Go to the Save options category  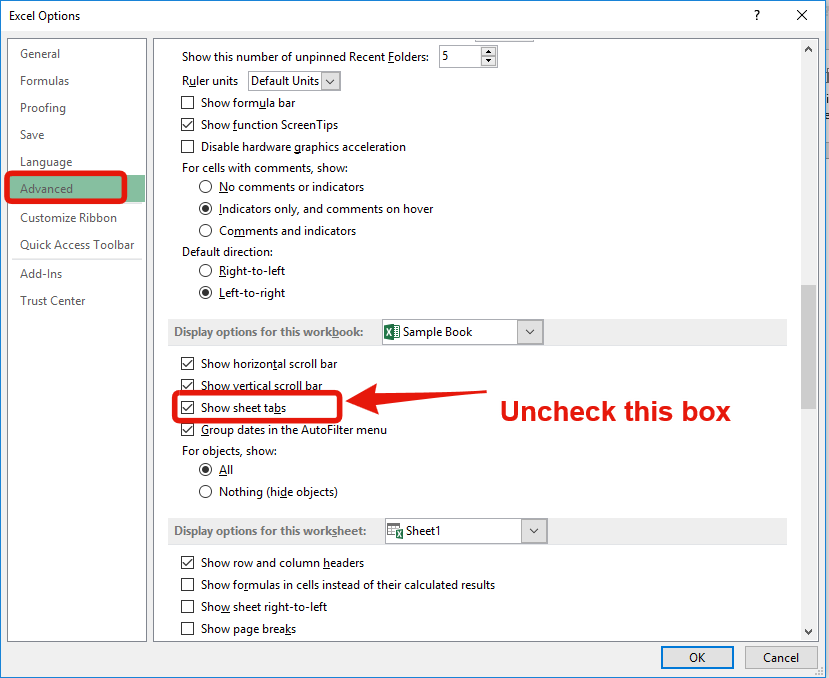pyautogui.click(x=32, y=135)
